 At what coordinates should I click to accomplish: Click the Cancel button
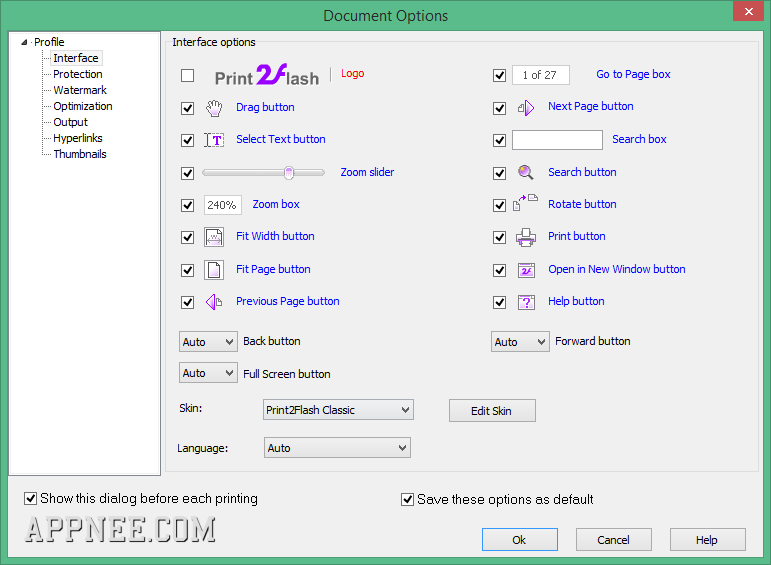point(614,540)
